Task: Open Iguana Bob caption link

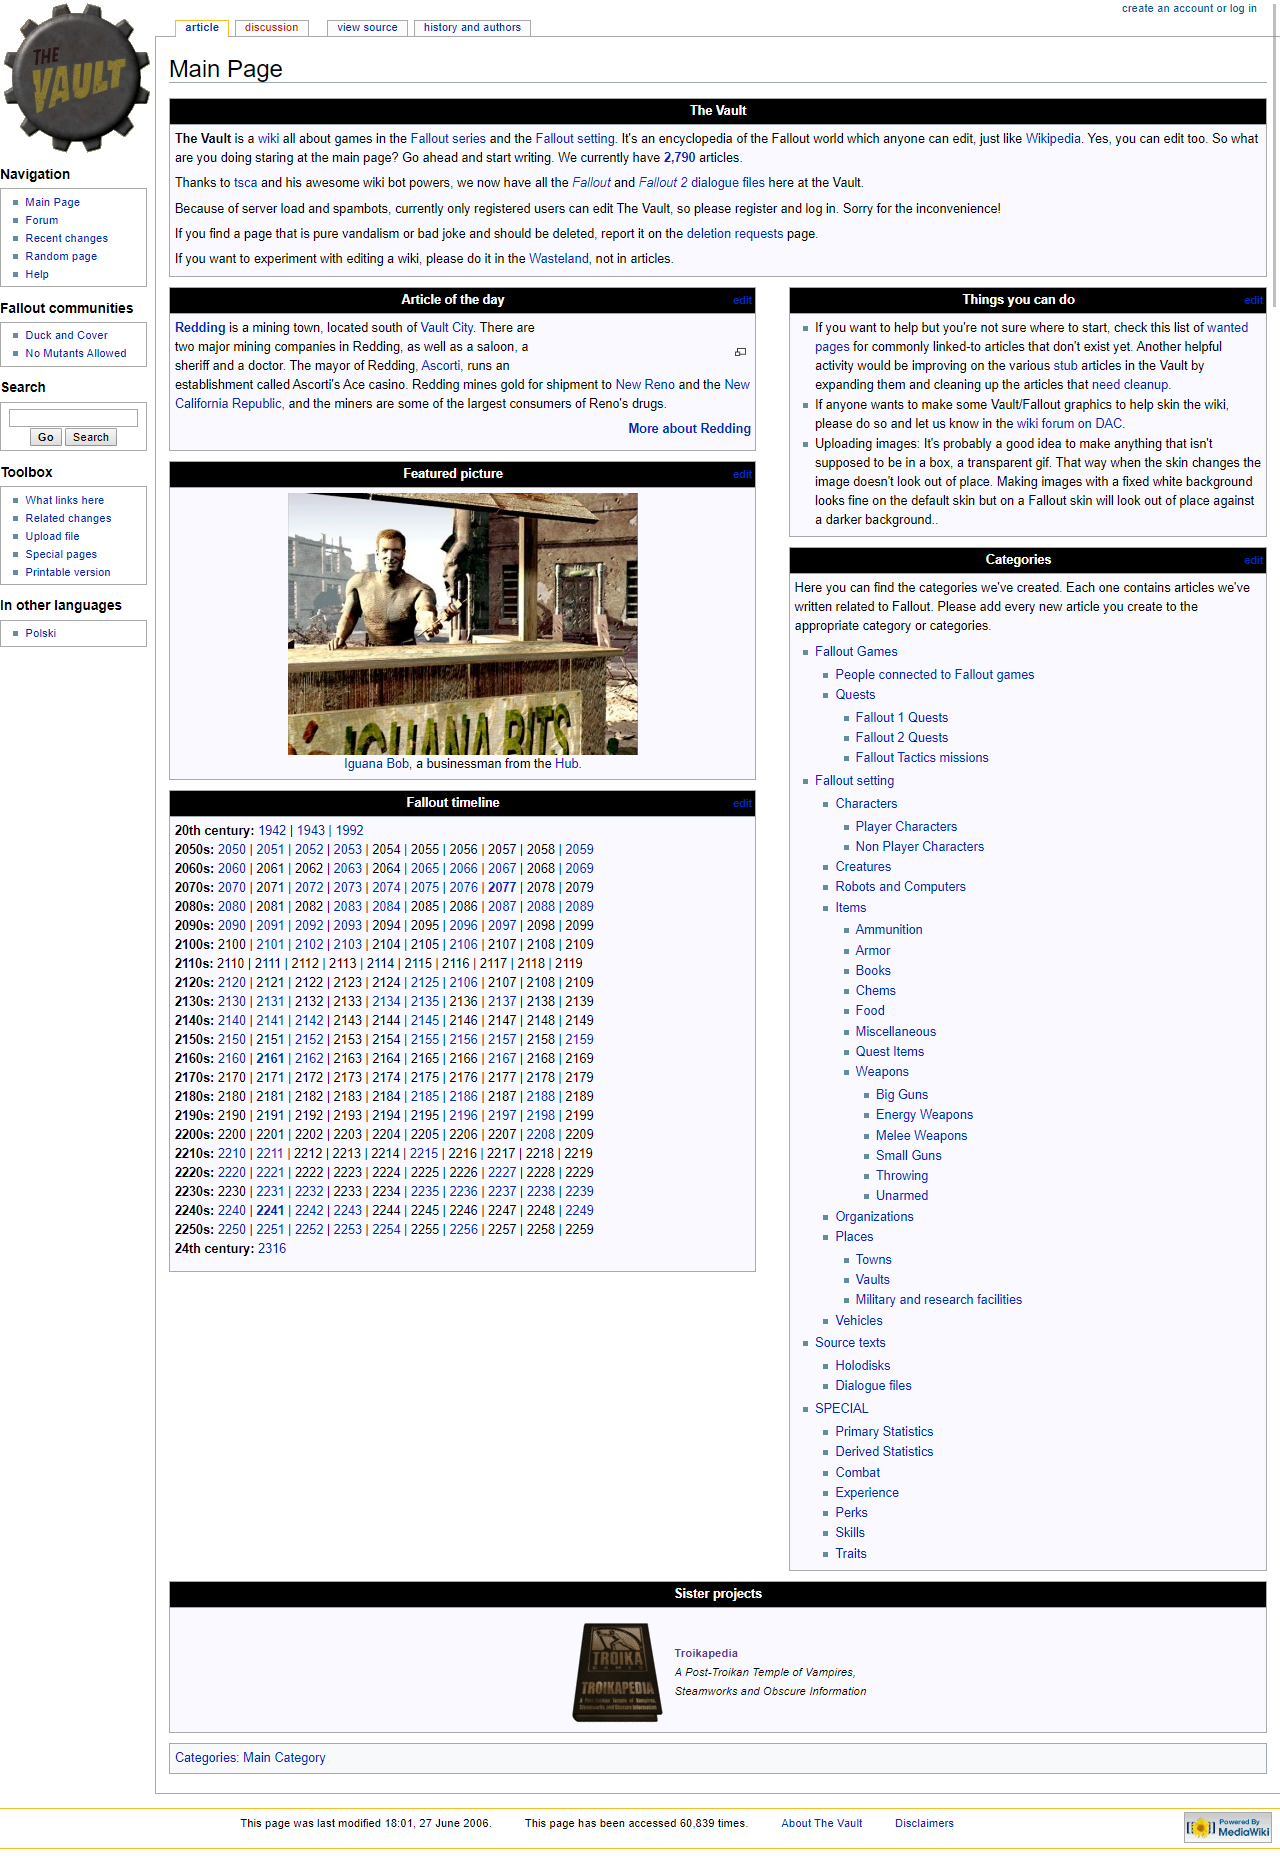Action: coord(377,764)
